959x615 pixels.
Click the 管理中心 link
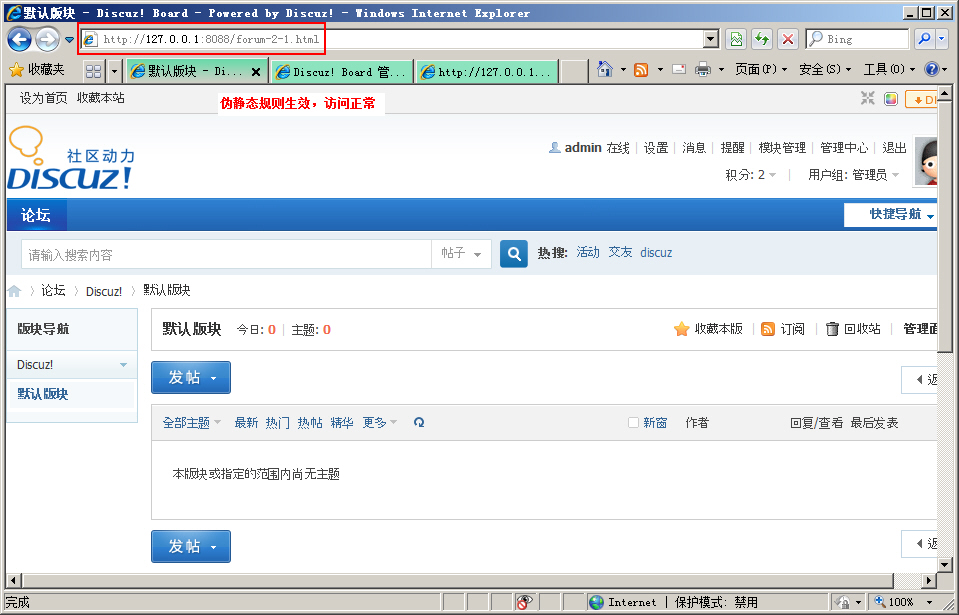coord(844,148)
